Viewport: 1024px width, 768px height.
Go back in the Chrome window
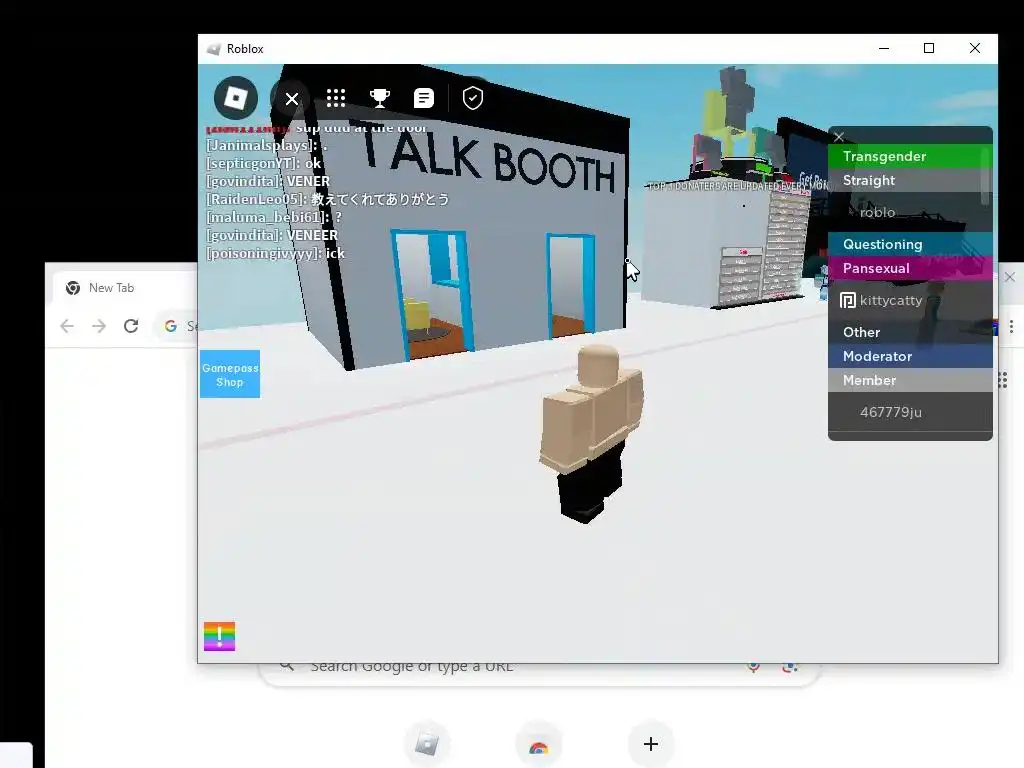(67, 326)
